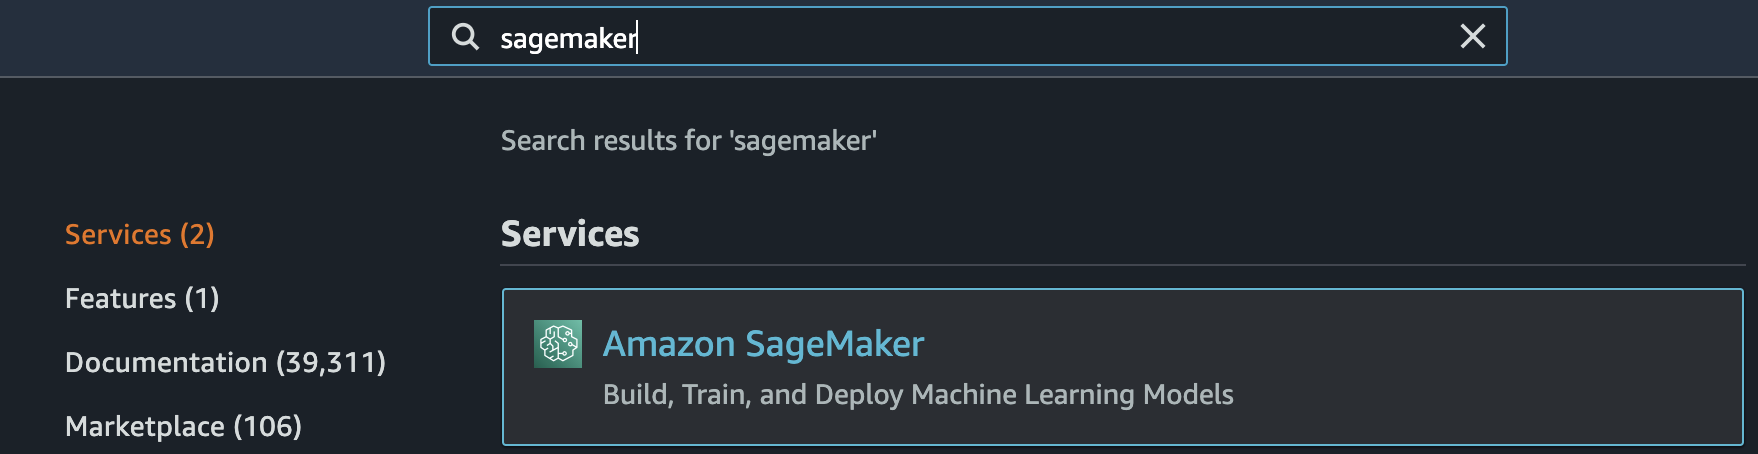Click the divider line under the Services heading
This screenshot has width=1758, height=454.
pos(1122,265)
